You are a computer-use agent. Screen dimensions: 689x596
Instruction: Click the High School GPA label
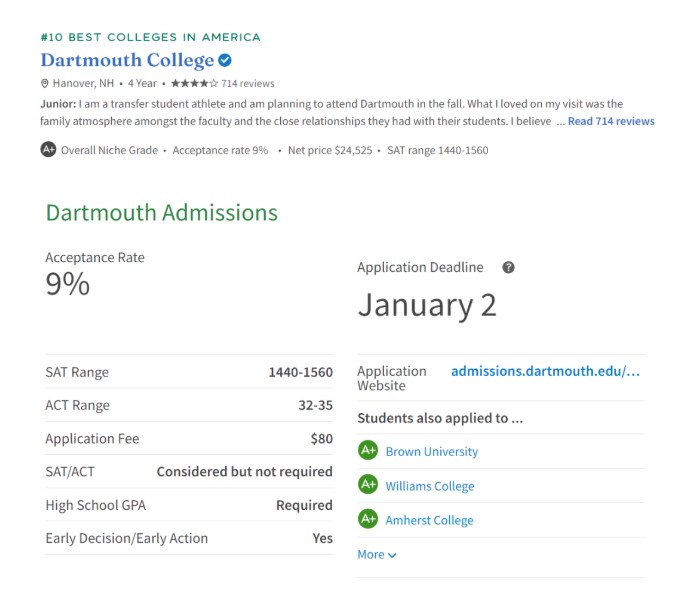coord(96,505)
